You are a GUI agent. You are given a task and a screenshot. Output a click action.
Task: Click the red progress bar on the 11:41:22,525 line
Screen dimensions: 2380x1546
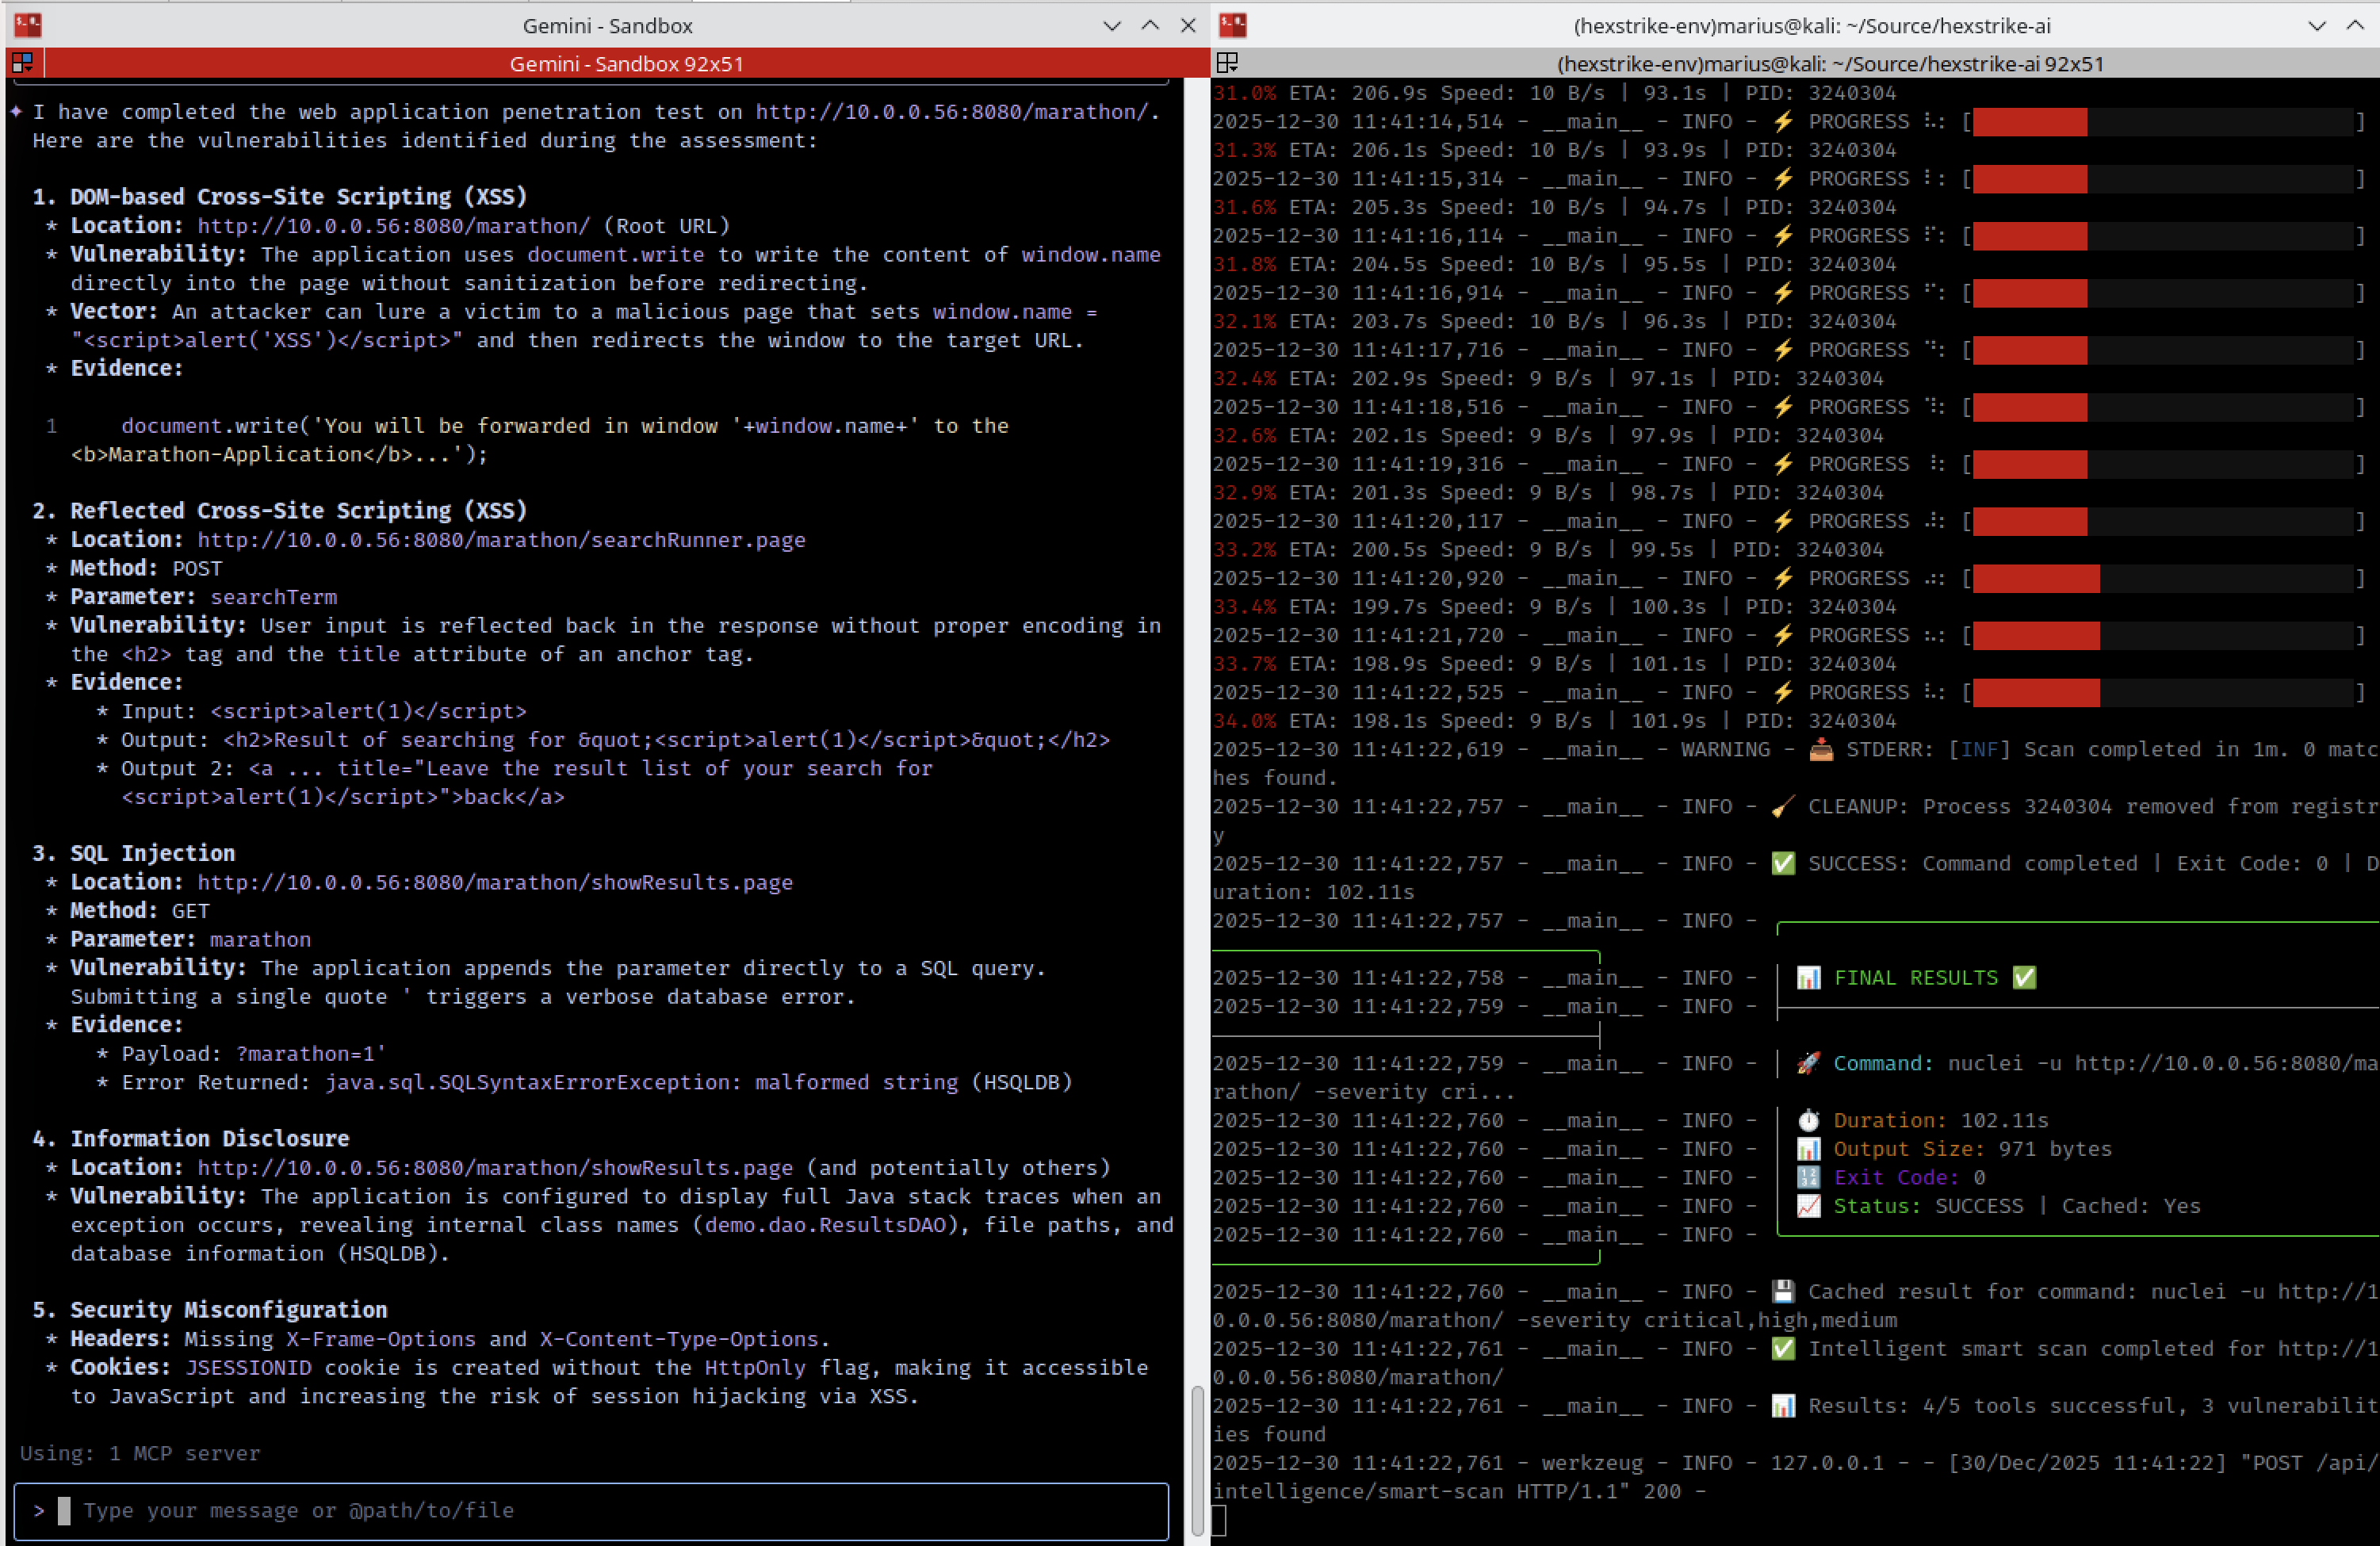(x=2036, y=692)
